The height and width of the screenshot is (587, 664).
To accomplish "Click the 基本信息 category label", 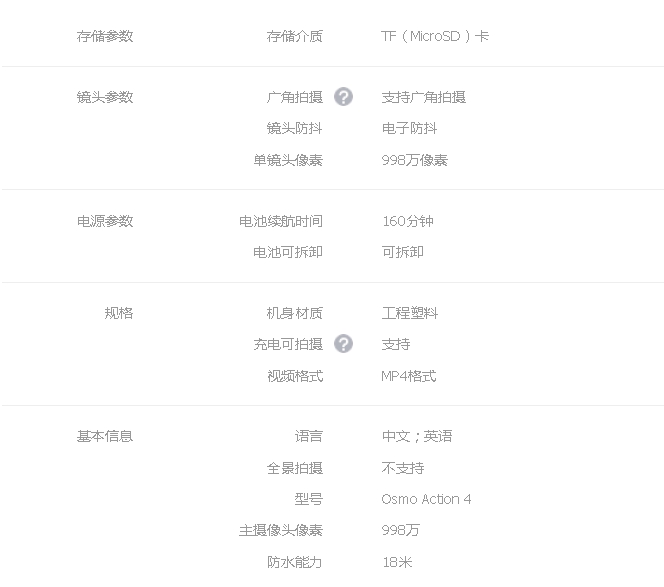I will click(105, 436).
